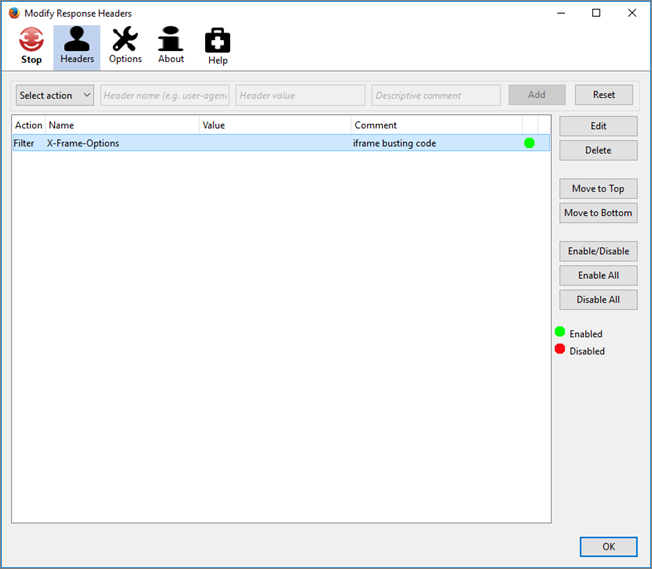Click the green status dot of X-Frame-Options

click(x=529, y=143)
